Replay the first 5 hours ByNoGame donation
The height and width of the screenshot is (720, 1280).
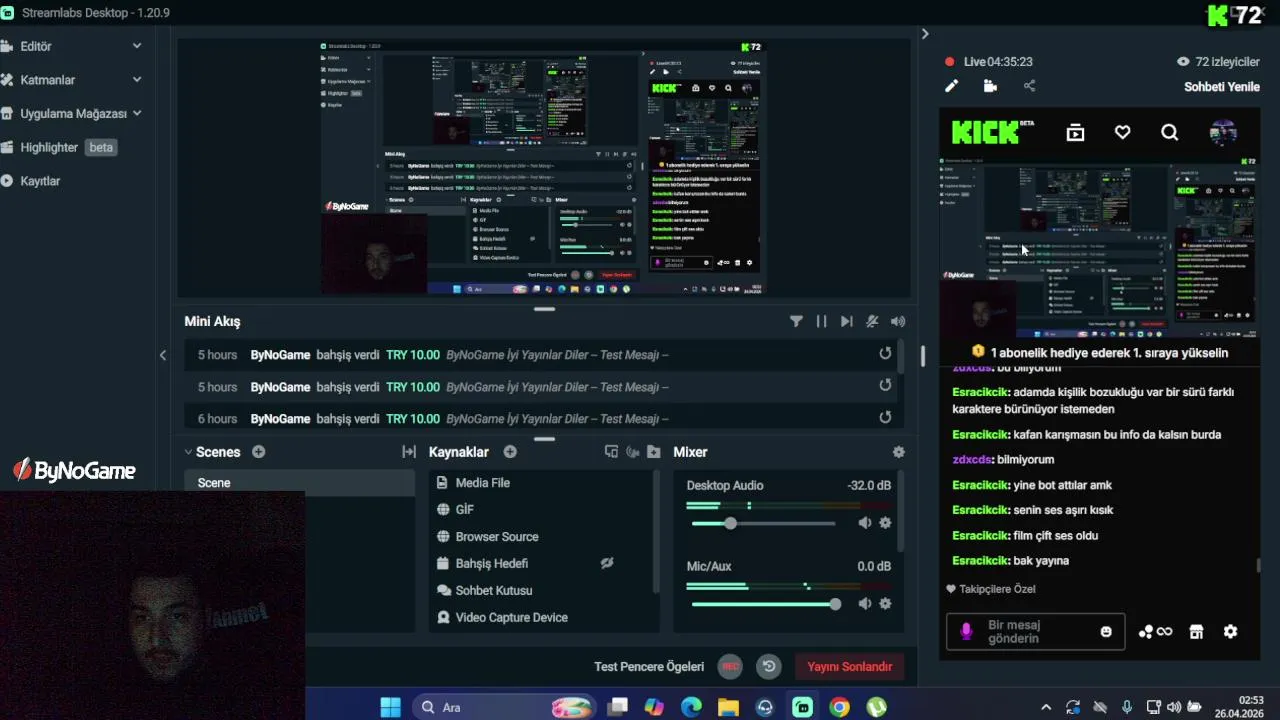pyautogui.click(x=885, y=354)
